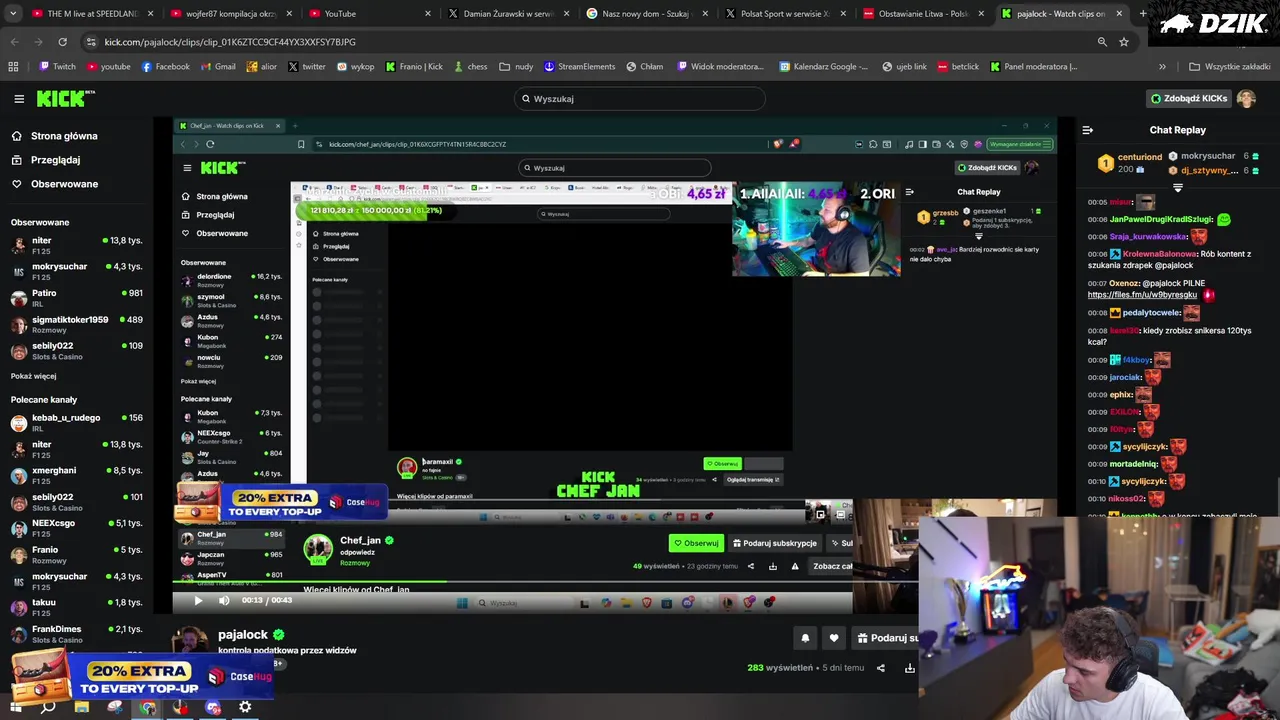Download the clip with the download icon

[x=910, y=668]
